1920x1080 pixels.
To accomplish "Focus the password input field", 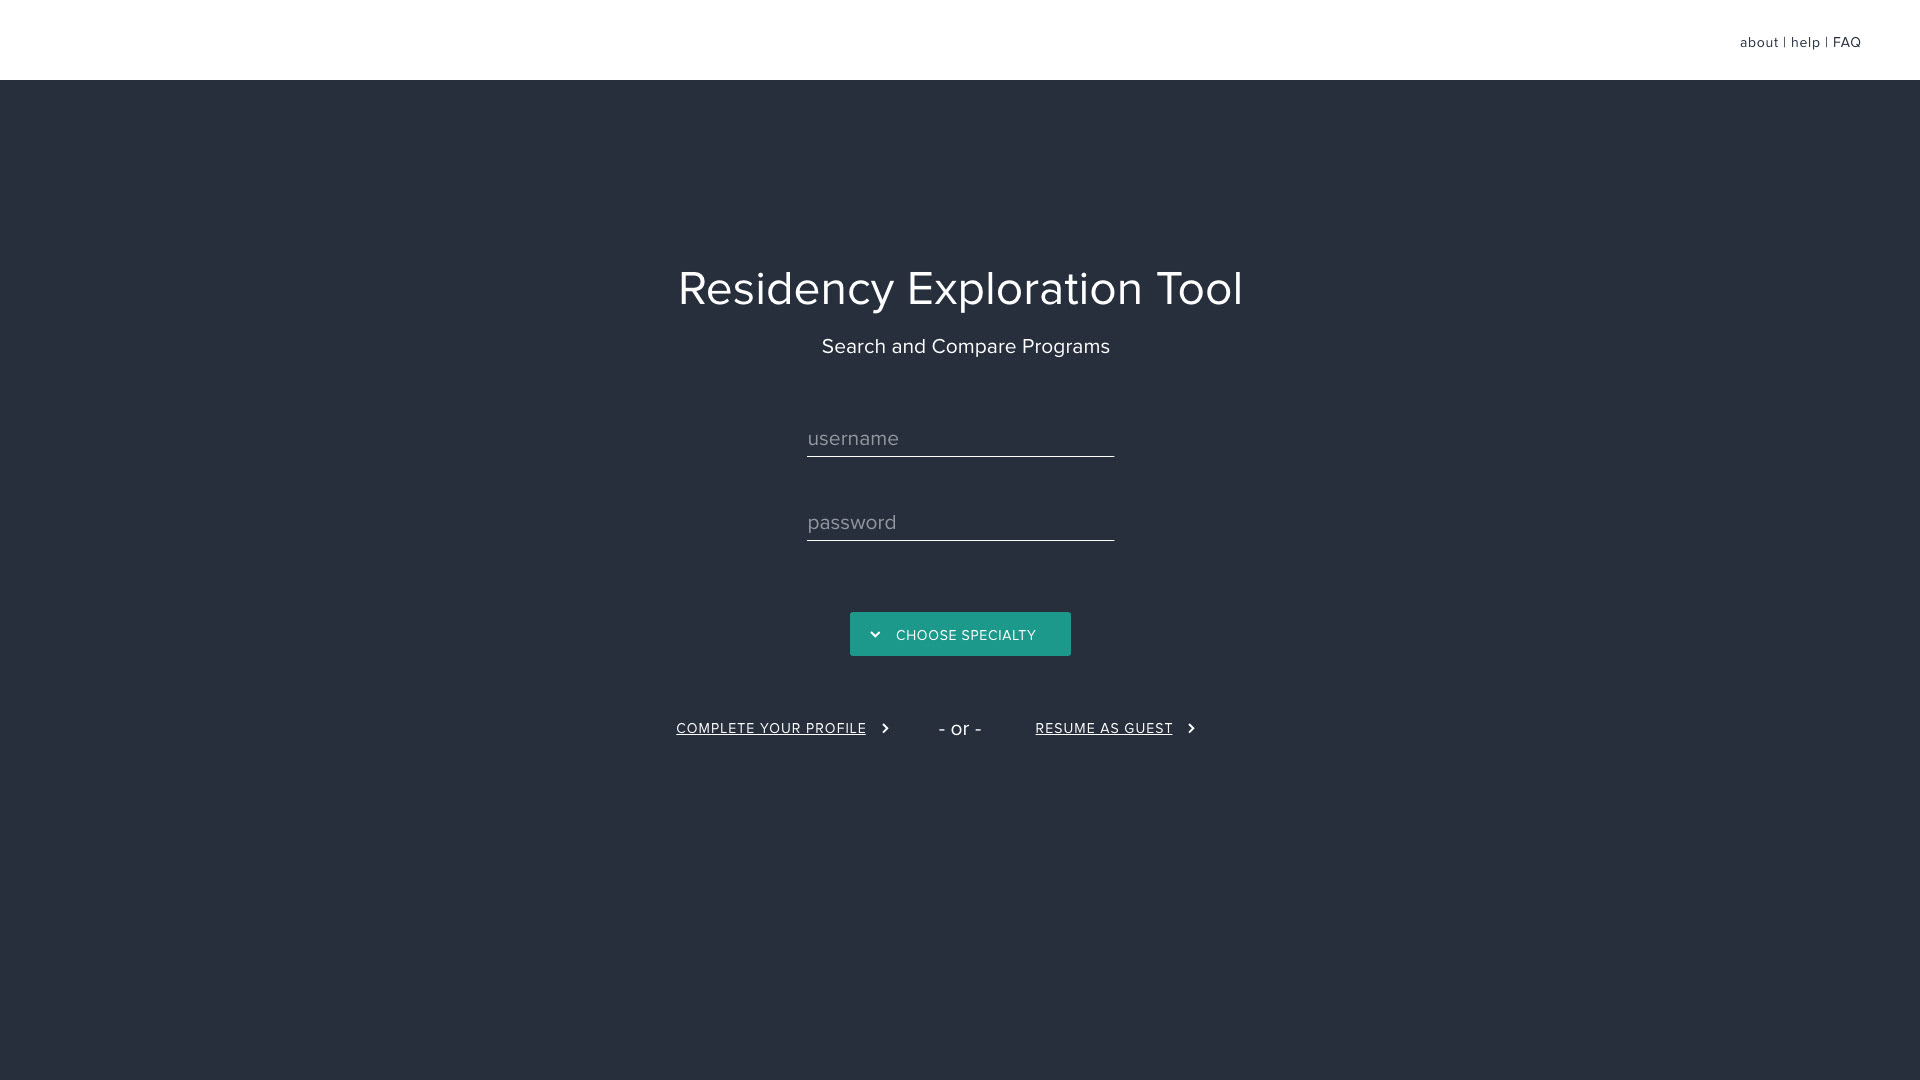I will point(960,523).
